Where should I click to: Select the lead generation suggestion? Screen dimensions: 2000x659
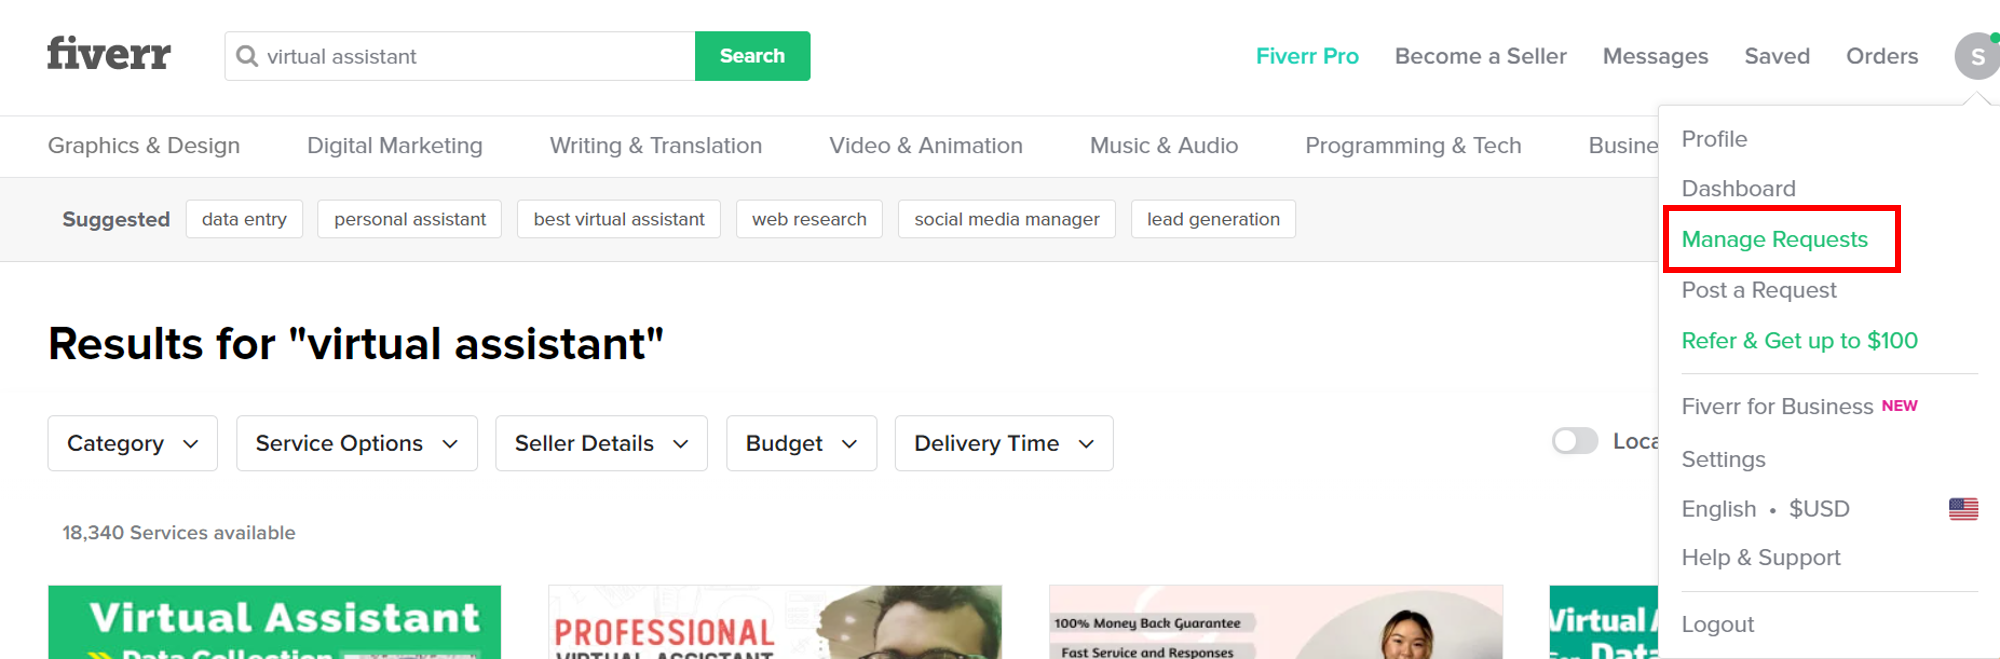tap(1213, 219)
